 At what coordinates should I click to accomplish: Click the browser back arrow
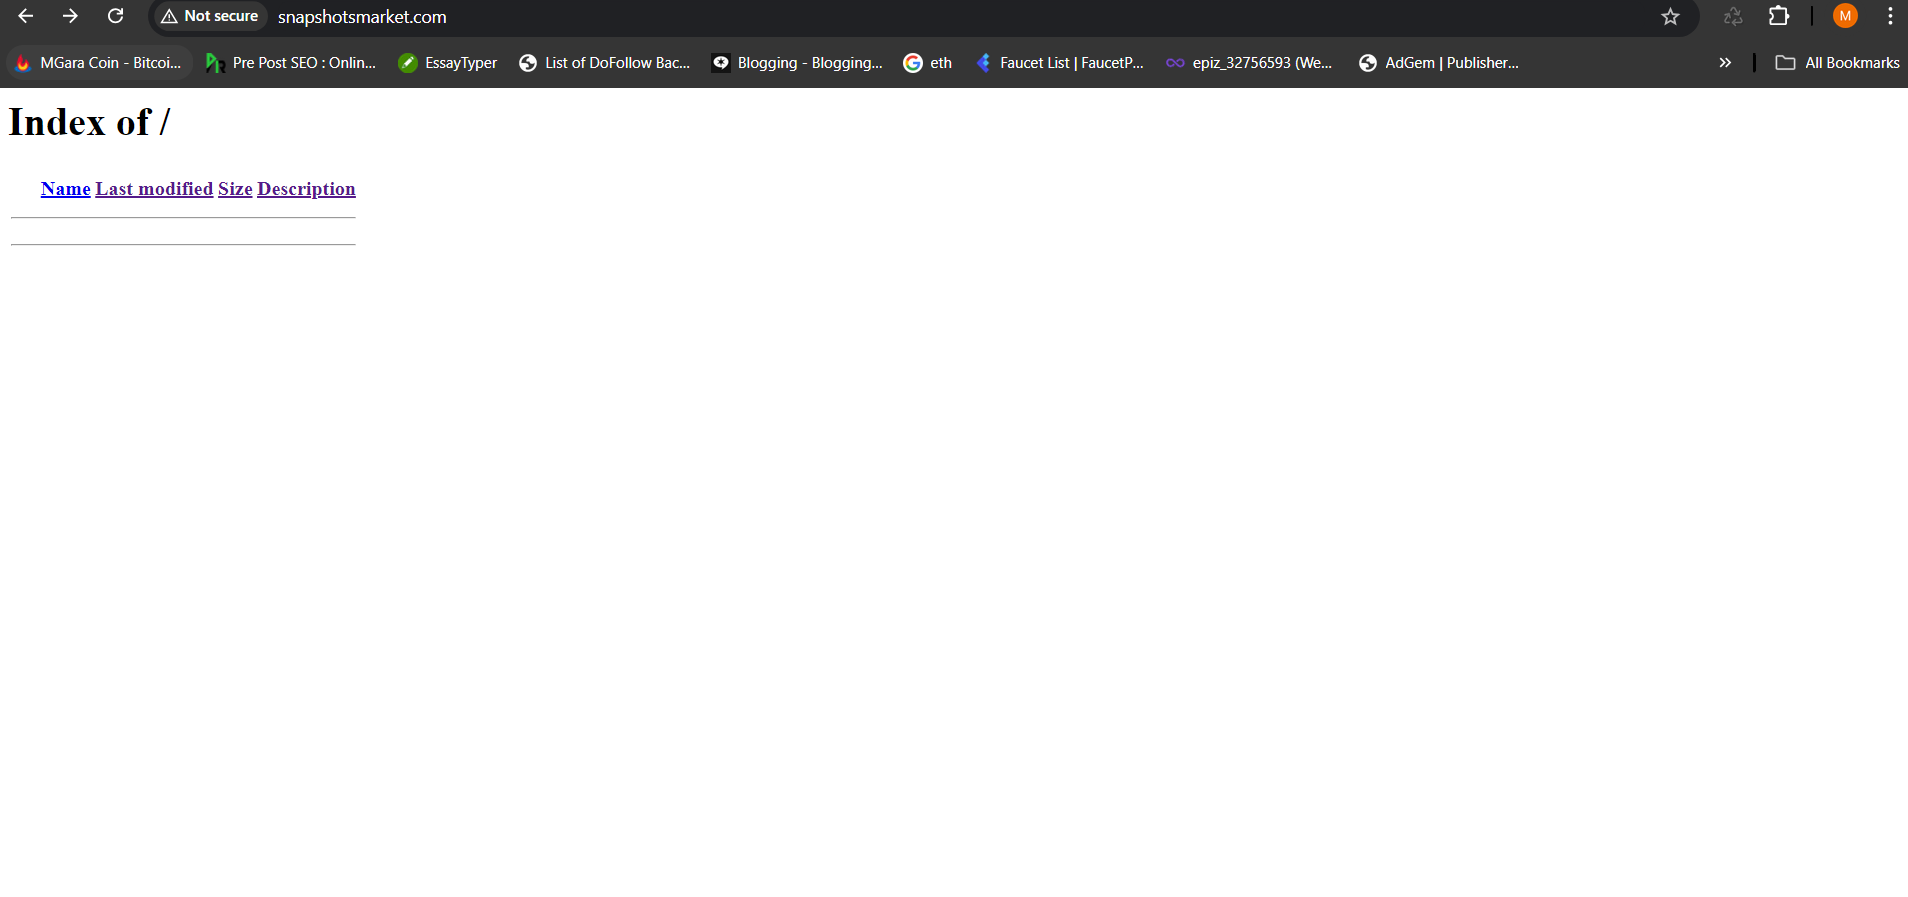click(26, 16)
